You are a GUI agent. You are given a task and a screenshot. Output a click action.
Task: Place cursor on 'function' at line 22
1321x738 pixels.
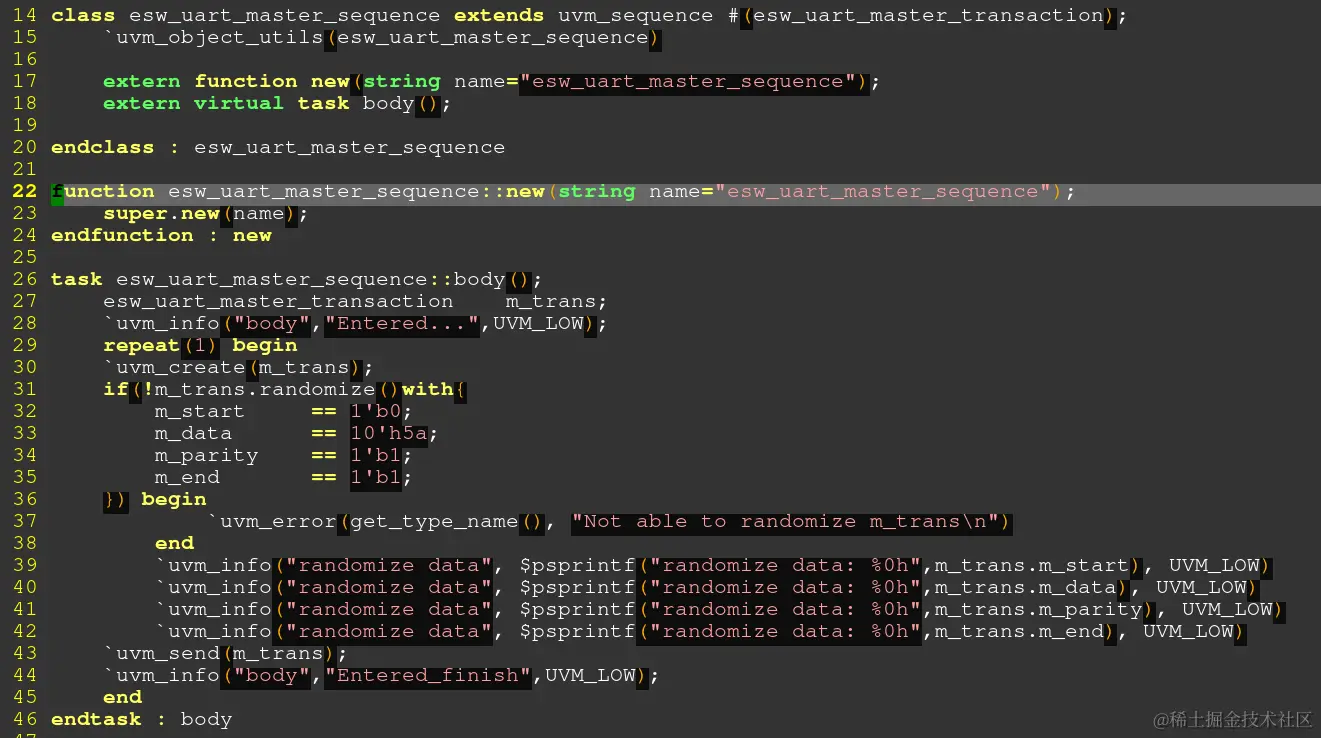[x=103, y=192]
